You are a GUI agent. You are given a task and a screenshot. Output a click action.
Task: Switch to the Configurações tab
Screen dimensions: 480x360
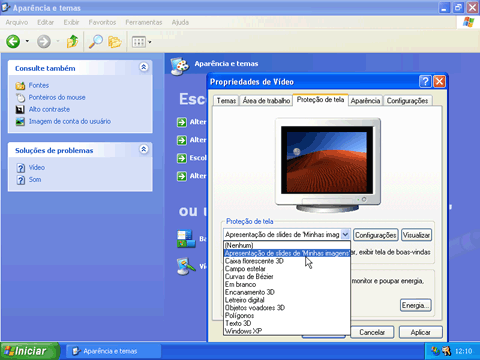pos(407,101)
